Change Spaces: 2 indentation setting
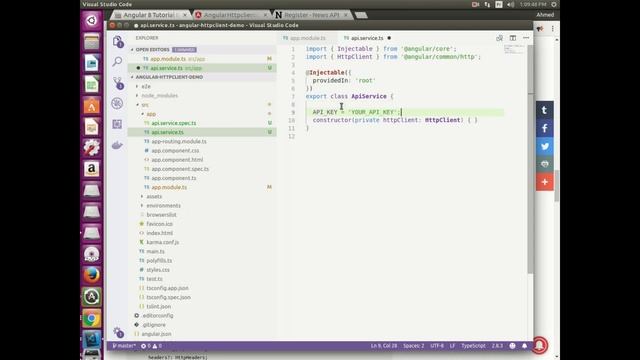Image resolution: width=640 pixels, height=360 pixels. (x=413, y=346)
